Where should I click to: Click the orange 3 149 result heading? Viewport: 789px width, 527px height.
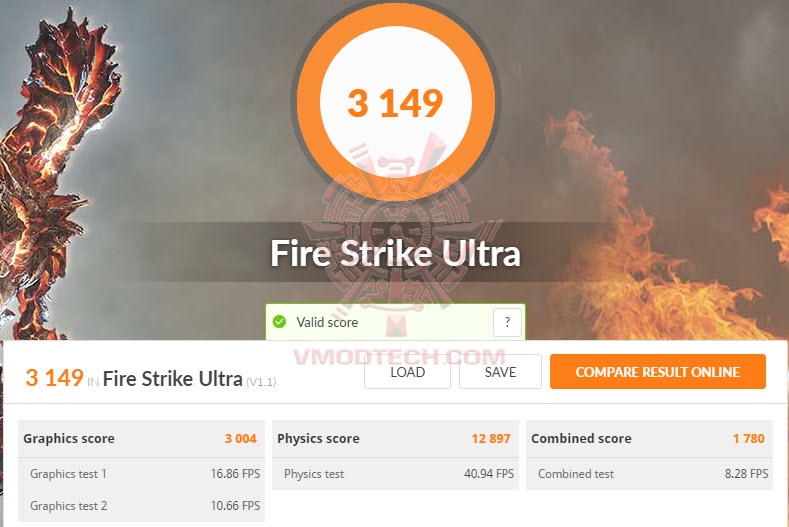(54, 378)
